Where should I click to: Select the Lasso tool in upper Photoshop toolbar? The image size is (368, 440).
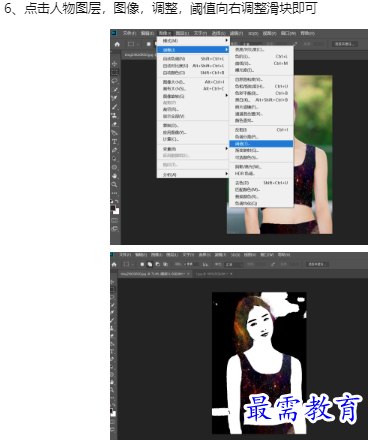click(114, 81)
